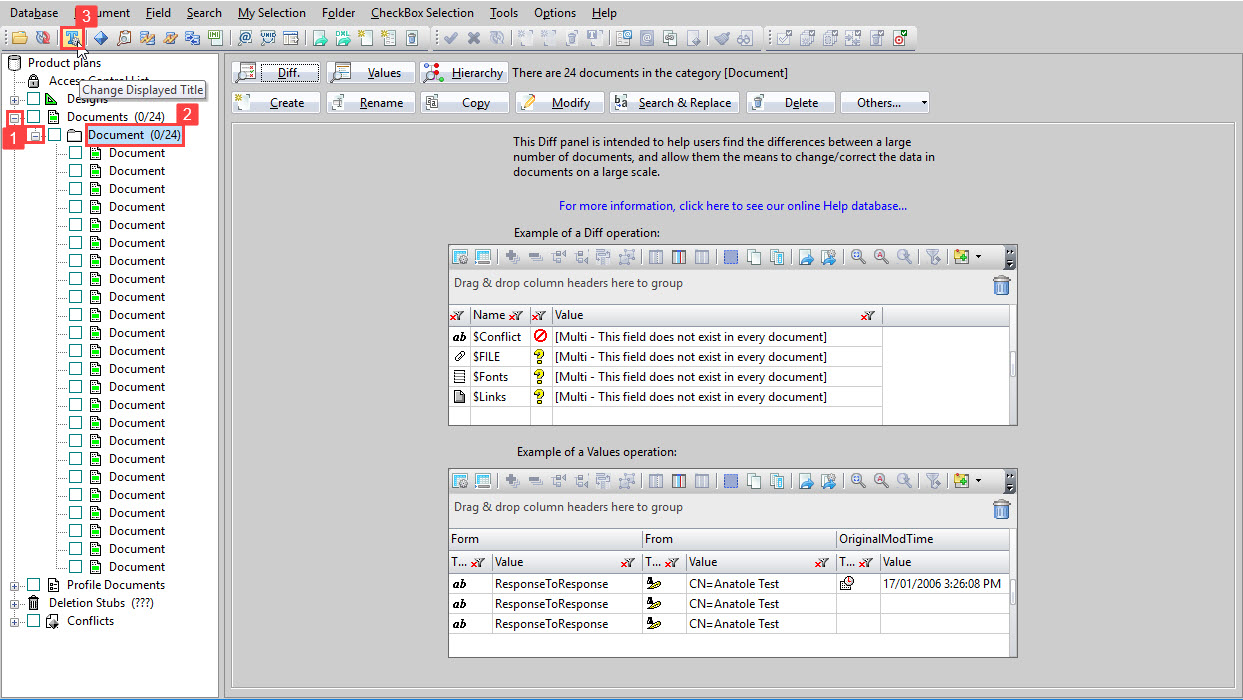Viewport: 1243px width, 700px height.
Task: Click the @ formula toolbar icon
Action: 245,38
